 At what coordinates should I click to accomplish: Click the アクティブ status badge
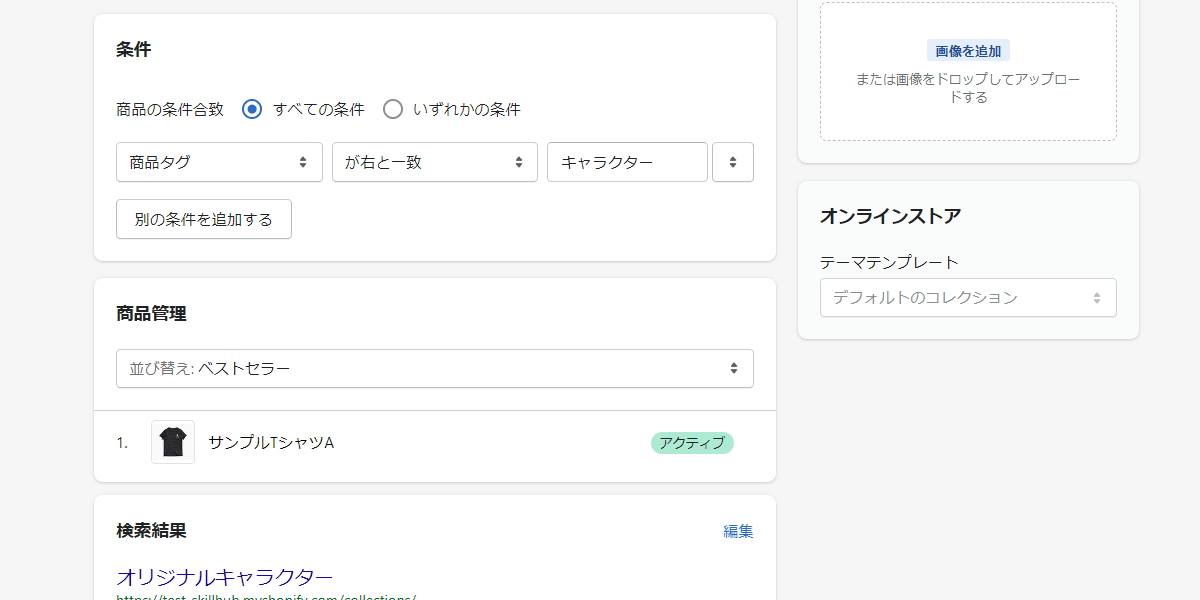coord(692,443)
